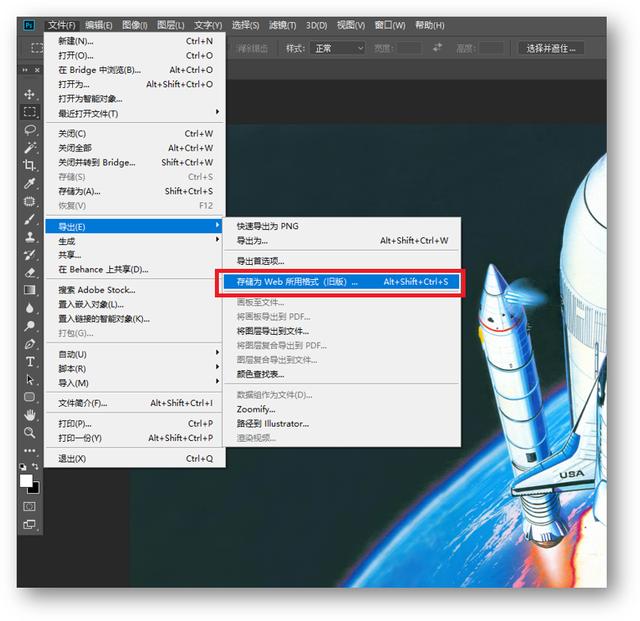Reset to default foreground/background colors
The height and width of the screenshot is (621, 640).
23,467
